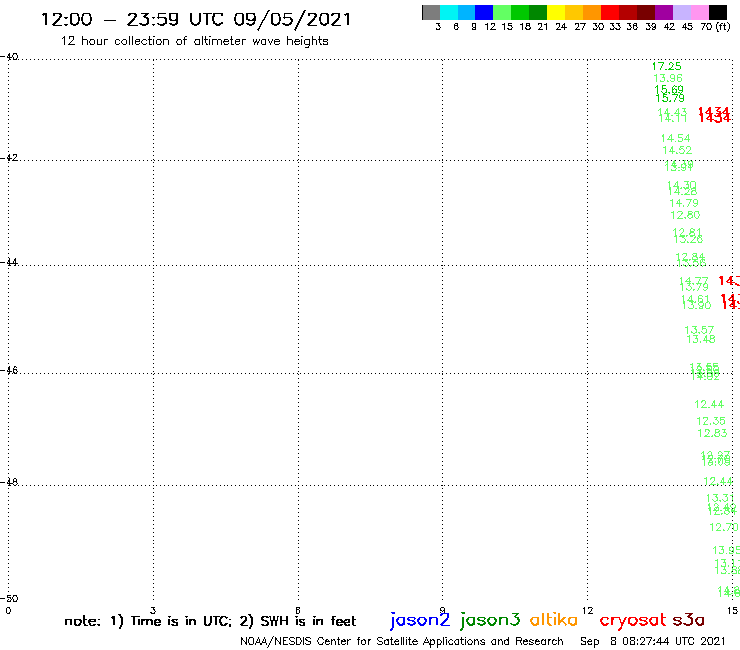Click the gray 3 ft legend swatch
Image resolution: width=740 pixels, height=650 pixels.
click(431, 12)
